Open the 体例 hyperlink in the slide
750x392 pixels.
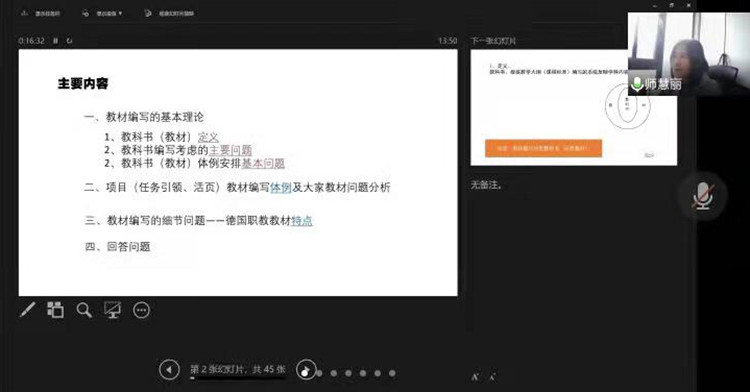(x=281, y=187)
